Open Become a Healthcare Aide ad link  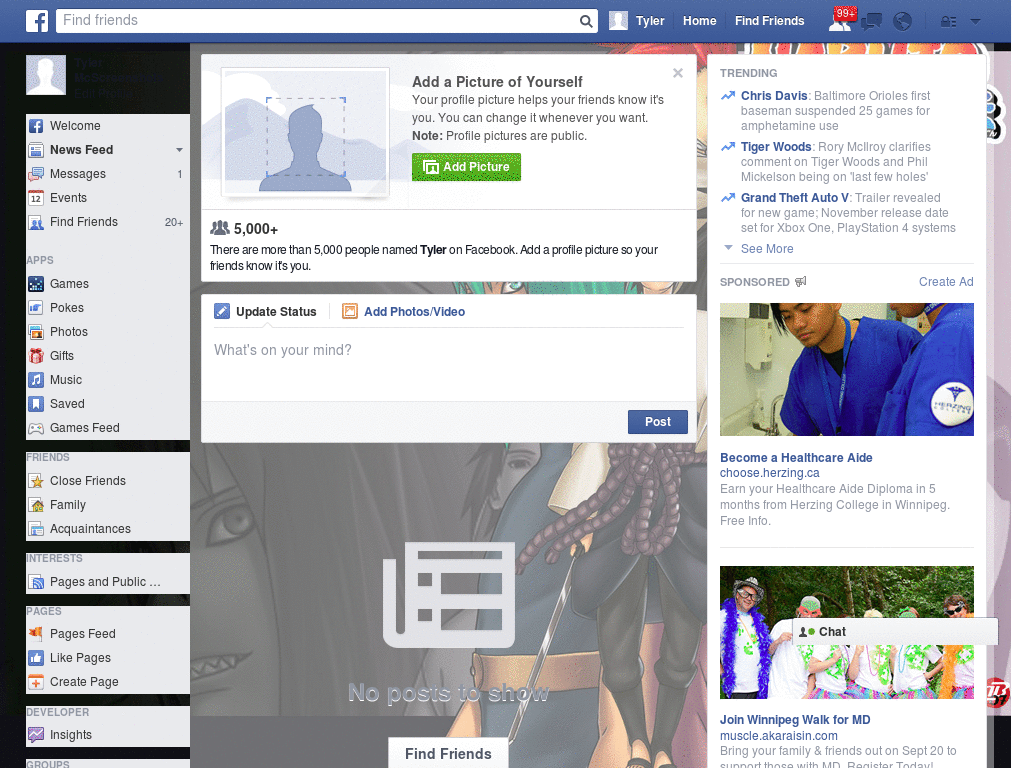click(x=796, y=458)
